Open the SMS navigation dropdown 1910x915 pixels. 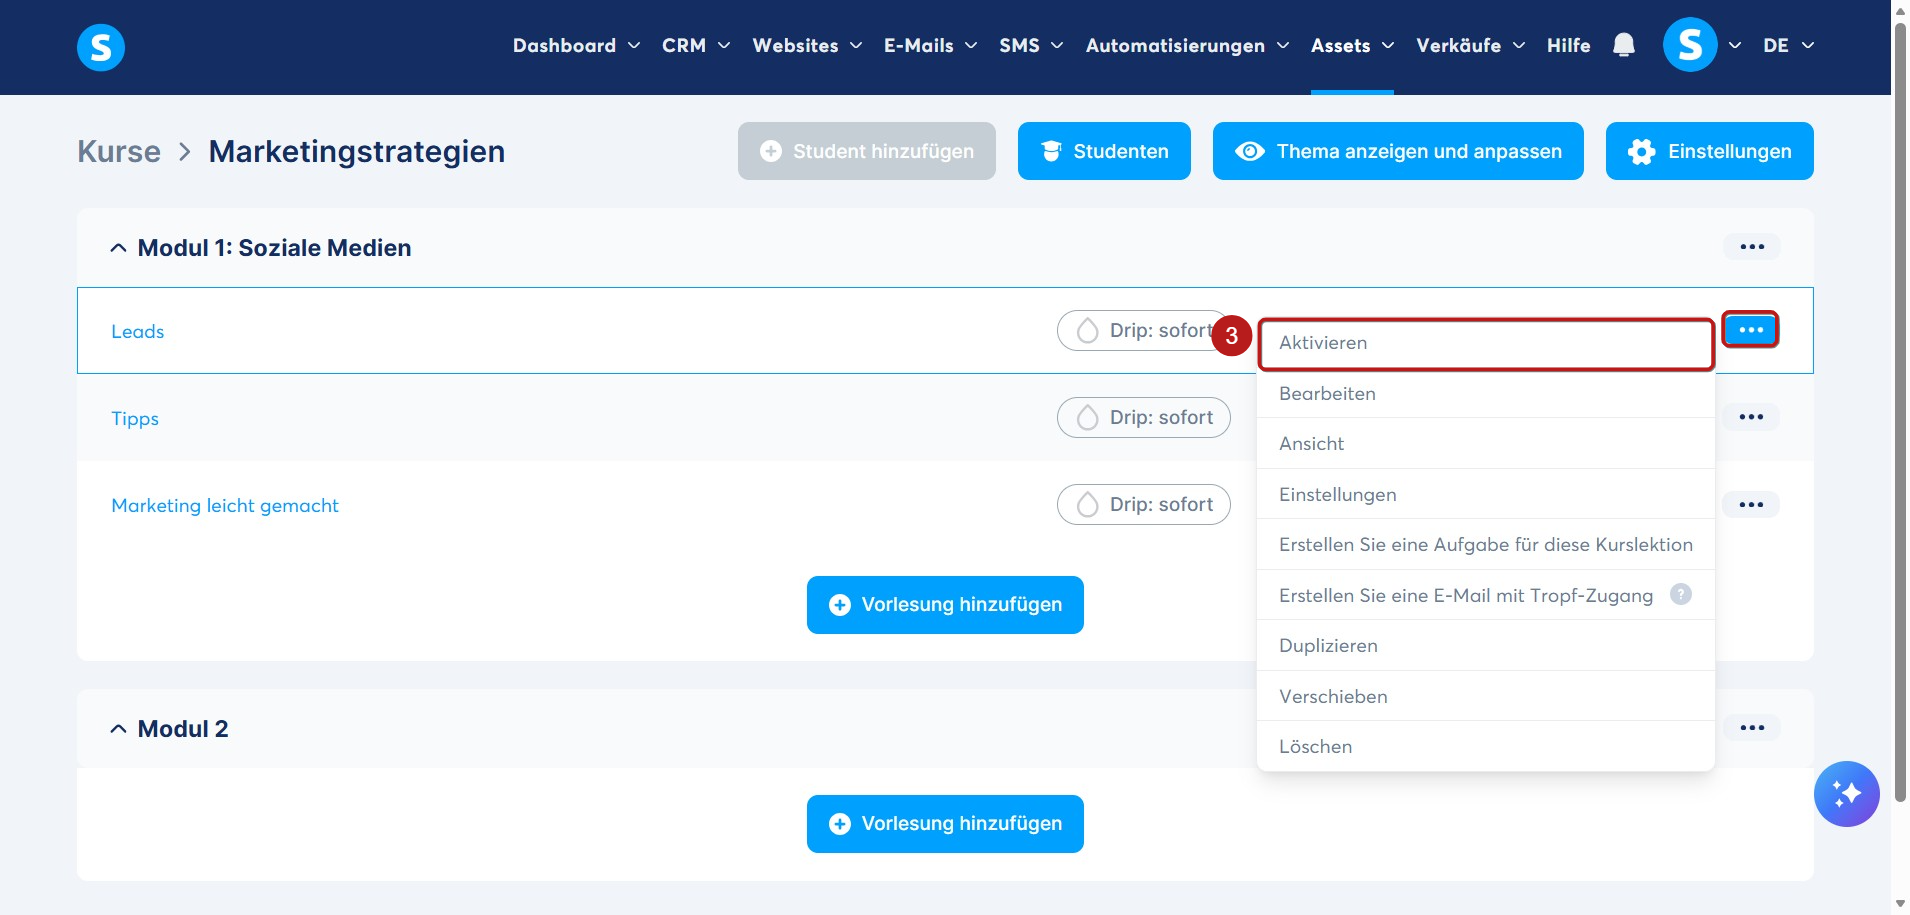pos(1031,46)
